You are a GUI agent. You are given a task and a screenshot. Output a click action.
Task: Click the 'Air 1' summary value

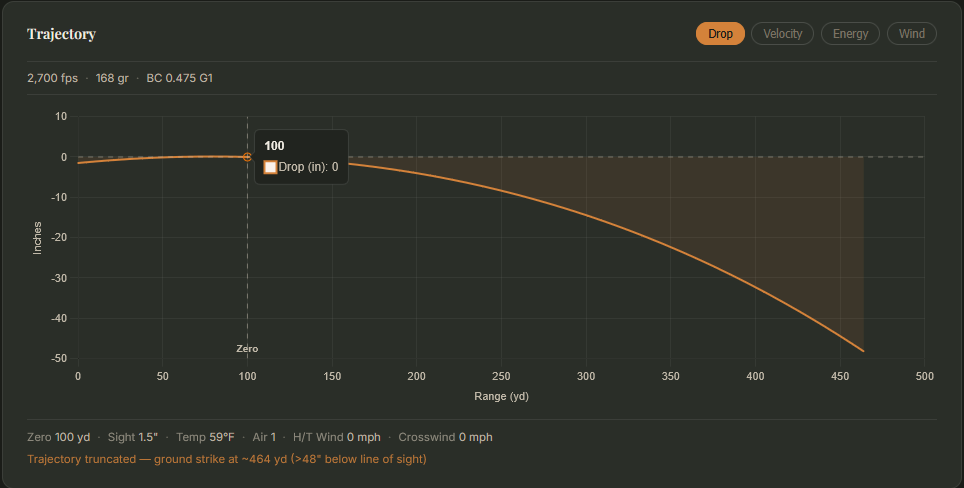tap(264, 437)
